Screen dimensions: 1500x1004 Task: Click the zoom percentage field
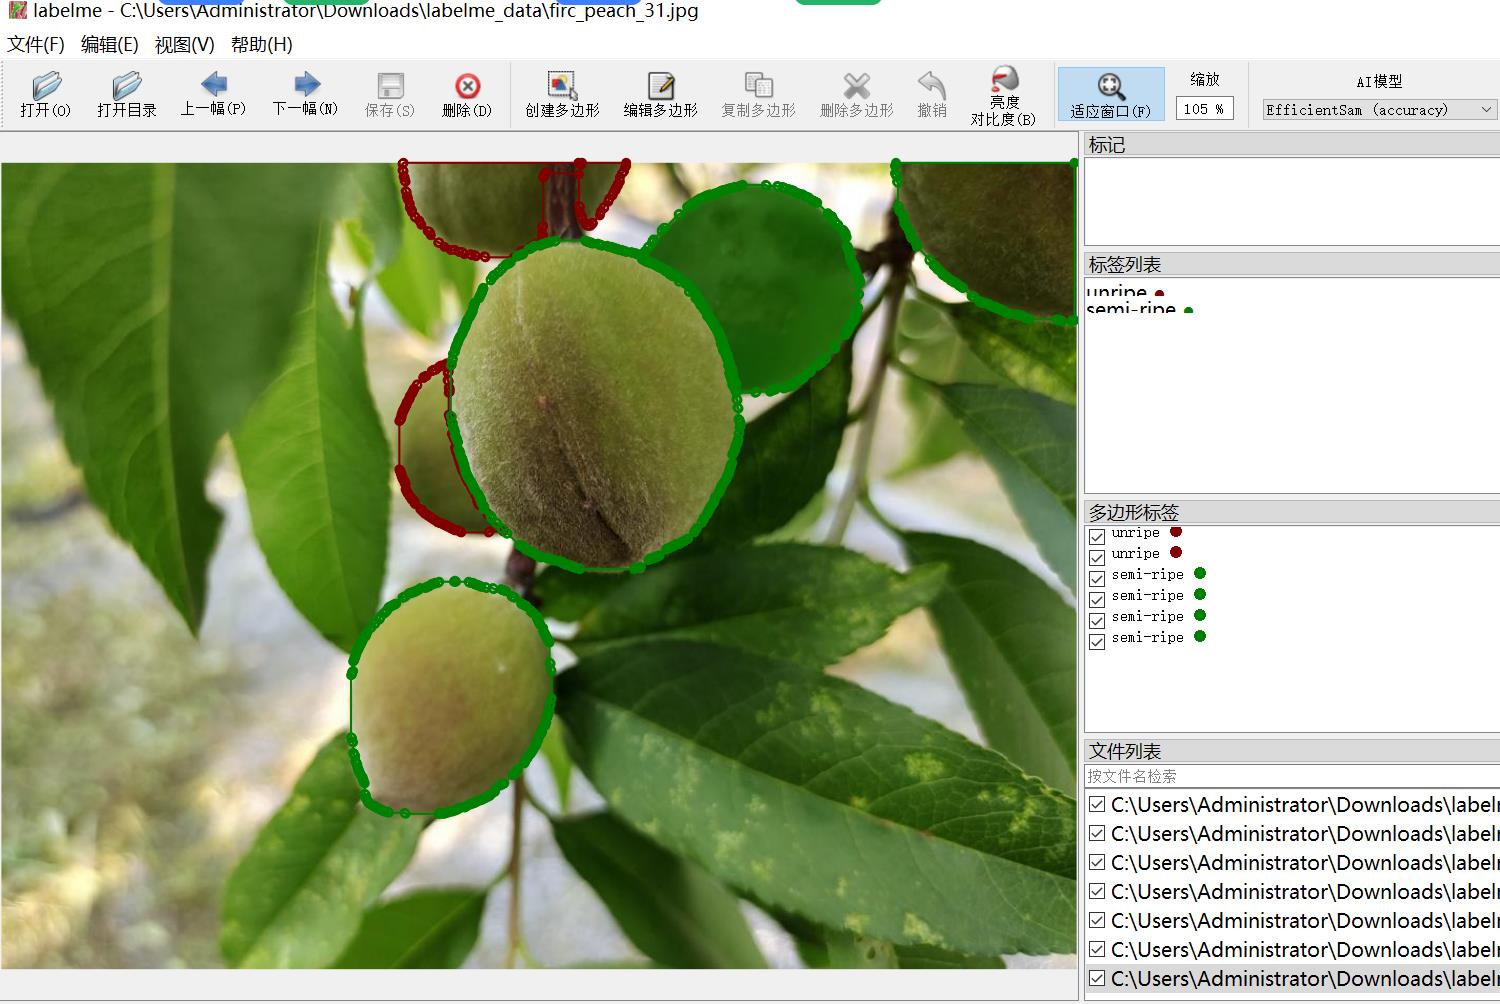point(1204,109)
